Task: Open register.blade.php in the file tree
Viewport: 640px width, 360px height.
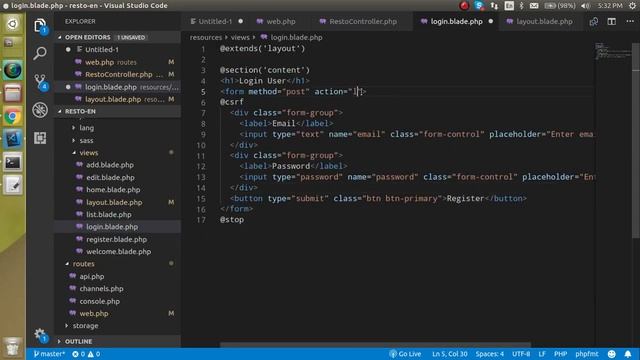Action: [x=116, y=239]
